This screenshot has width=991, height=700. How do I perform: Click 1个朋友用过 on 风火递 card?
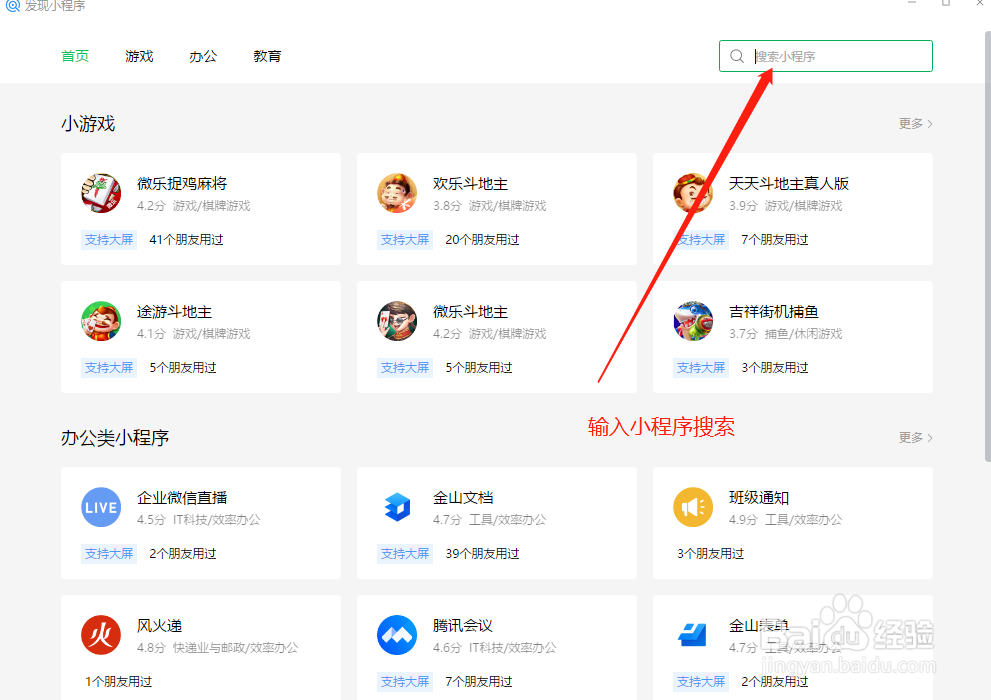[119, 682]
